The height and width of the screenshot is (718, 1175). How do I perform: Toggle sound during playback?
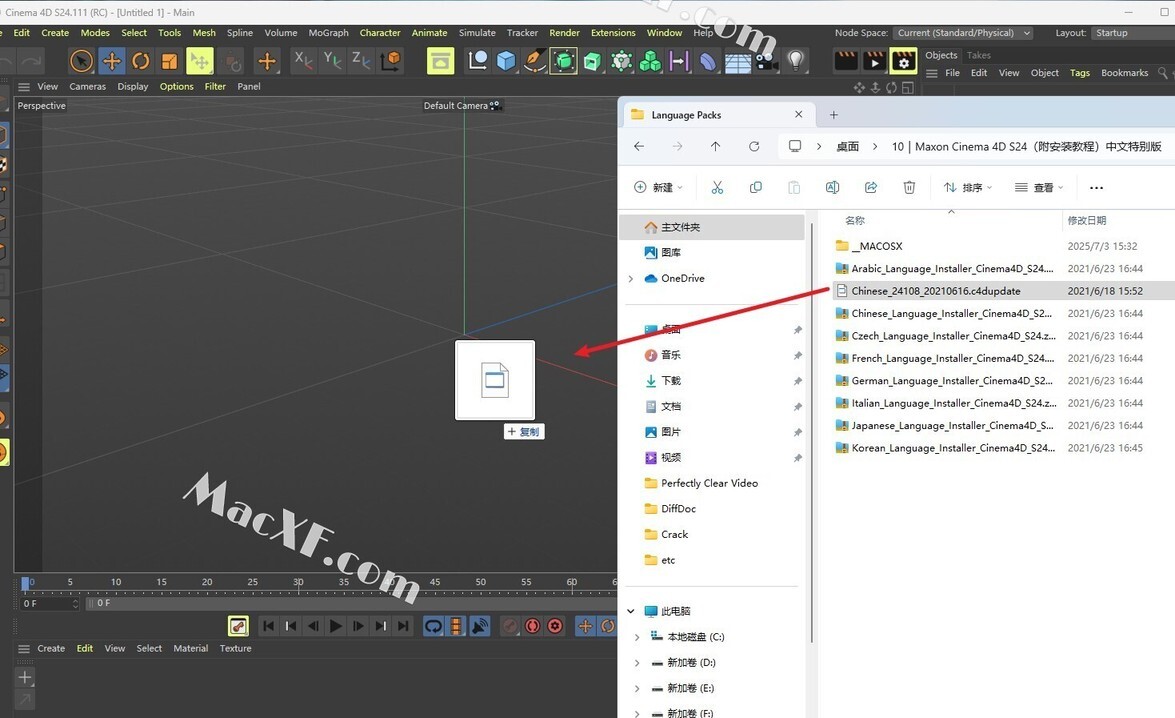[480, 626]
